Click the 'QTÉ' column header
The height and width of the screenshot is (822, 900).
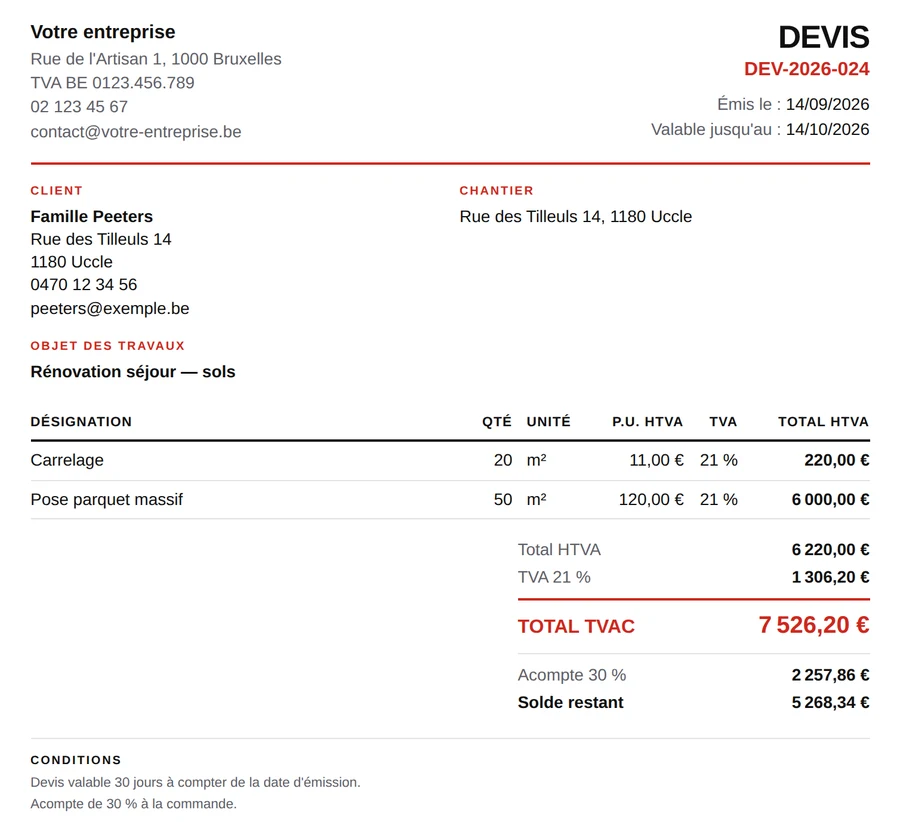(x=497, y=422)
